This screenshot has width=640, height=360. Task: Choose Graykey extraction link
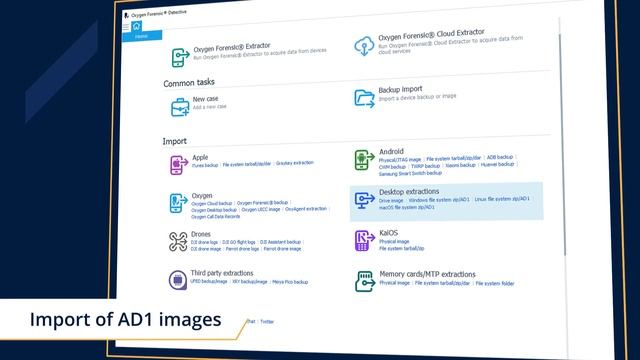pos(295,163)
